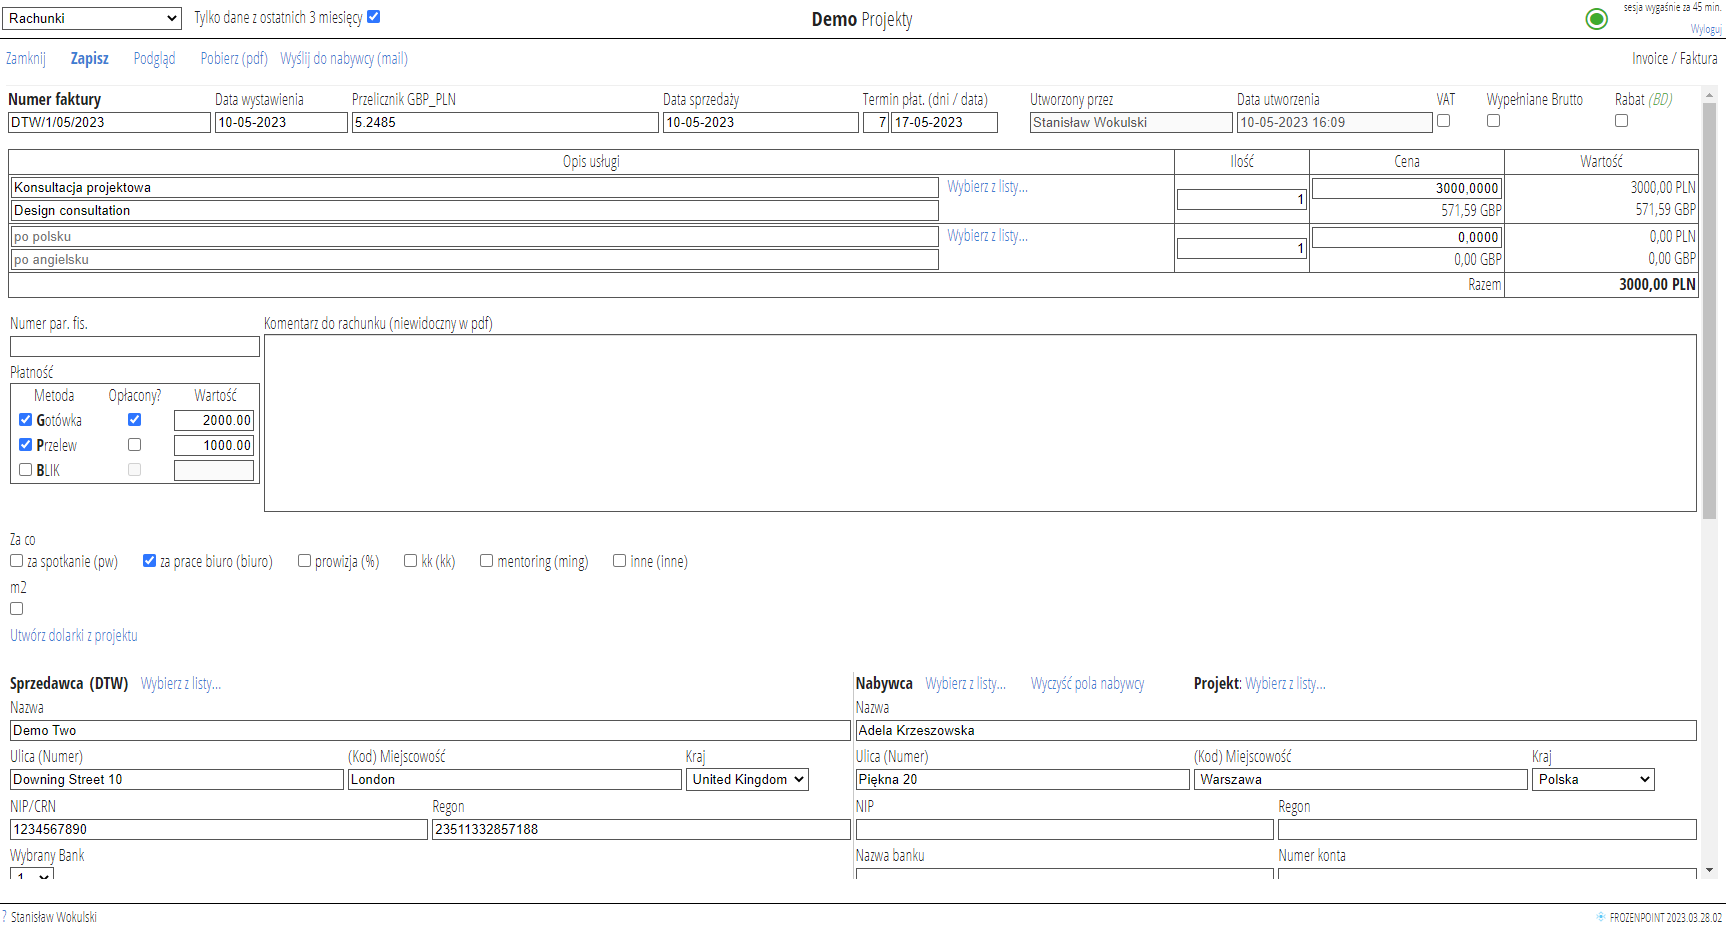Click 'Wybierz z listy...' next to Sprzedawca
Image resolution: width=1726 pixels, height=927 pixels.
180,684
